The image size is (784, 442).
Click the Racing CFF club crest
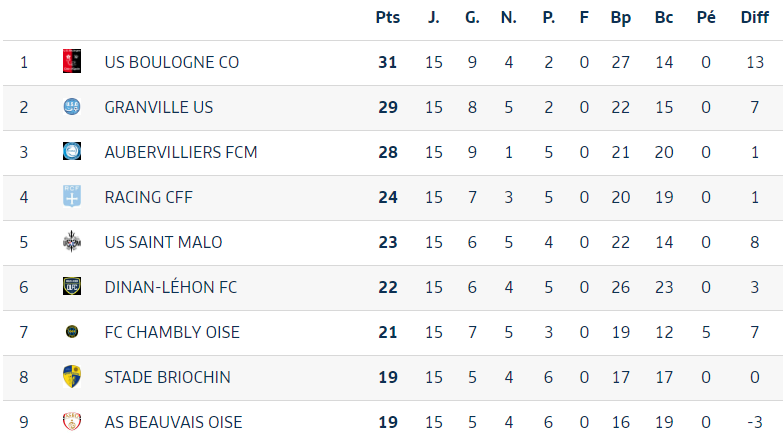click(x=72, y=196)
